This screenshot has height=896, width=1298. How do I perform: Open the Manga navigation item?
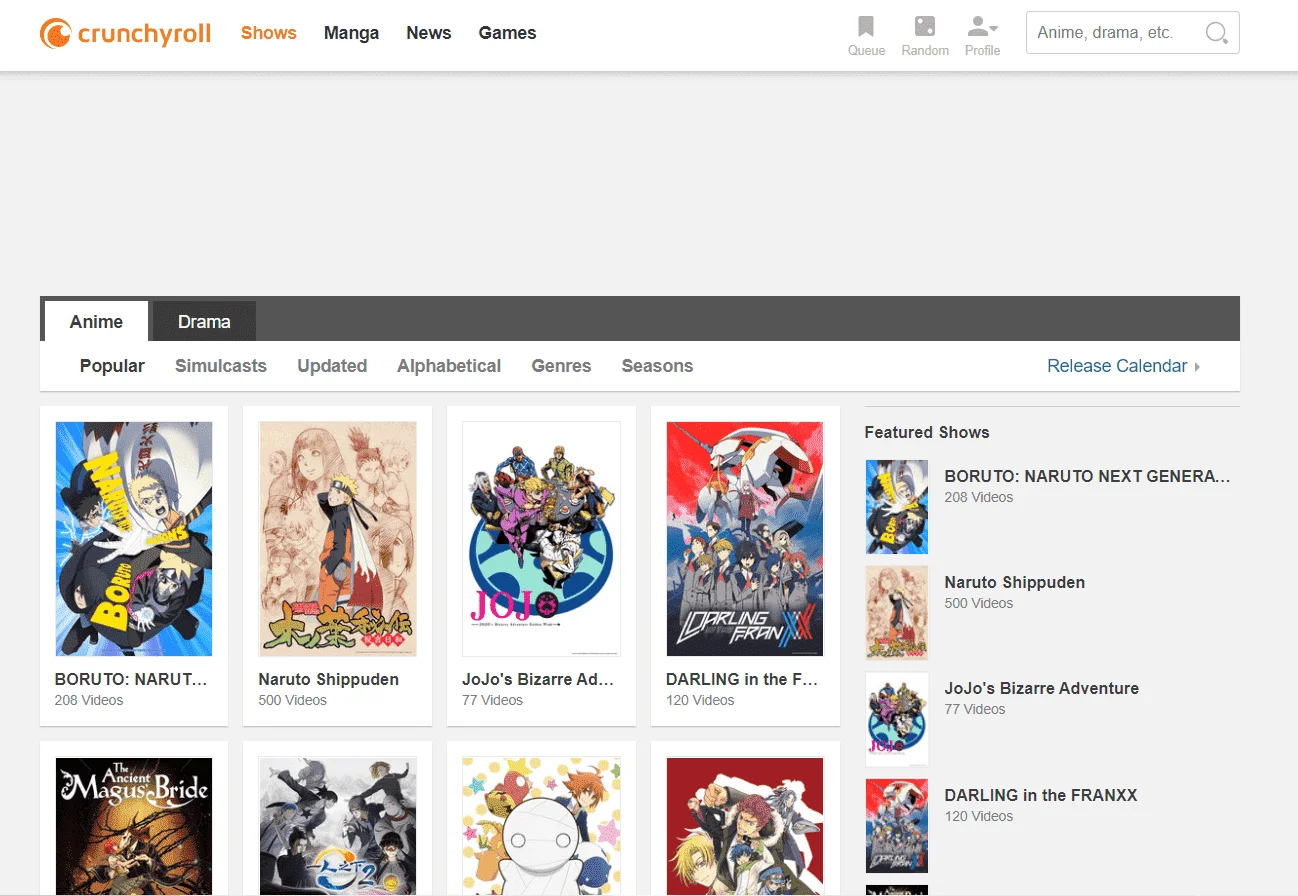click(x=351, y=33)
